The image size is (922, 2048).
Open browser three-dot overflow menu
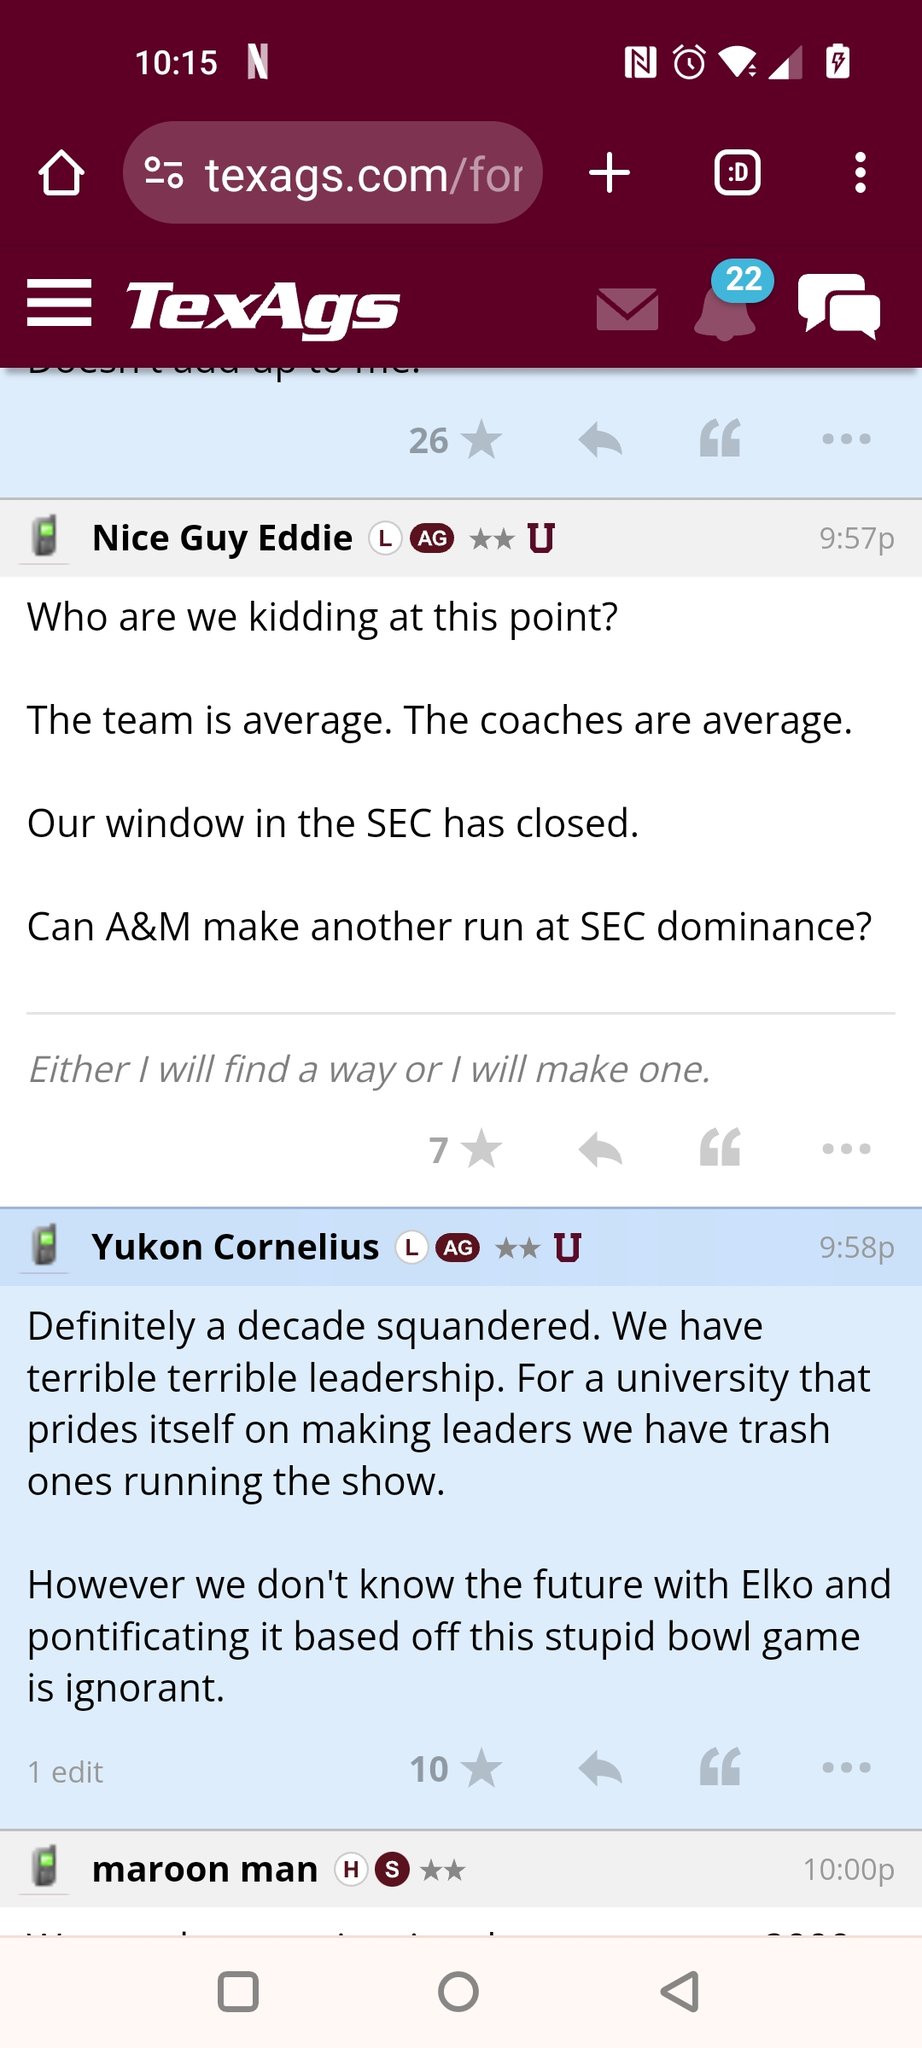pos(860,173)
